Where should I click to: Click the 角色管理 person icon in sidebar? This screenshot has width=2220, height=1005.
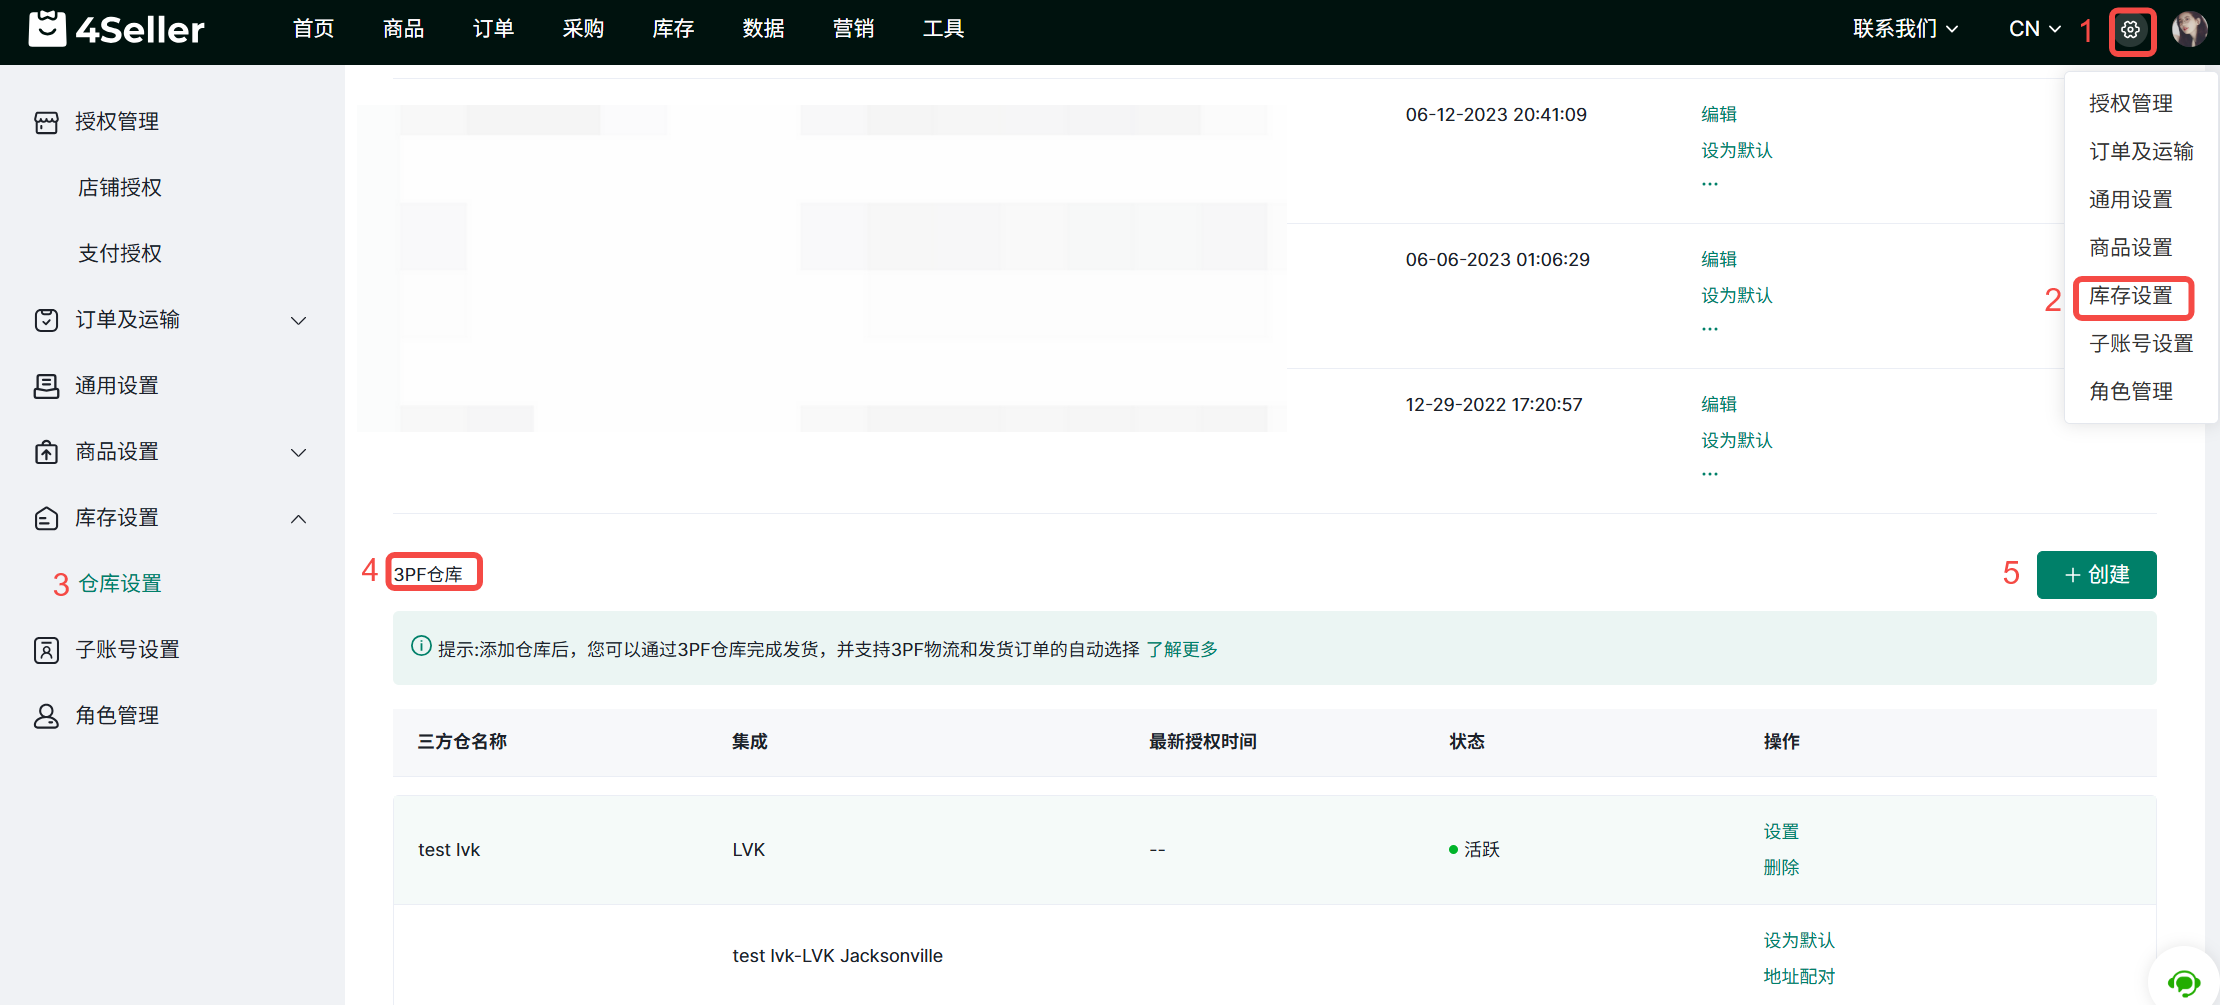[46, 716]
